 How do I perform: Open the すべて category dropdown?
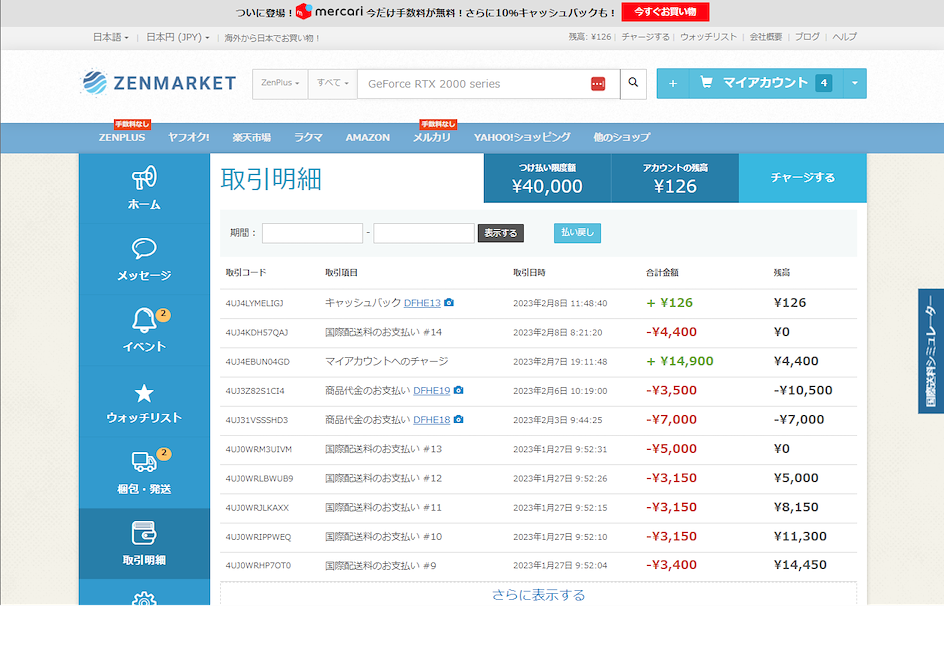pyautogui.click(x=332, y=83)
